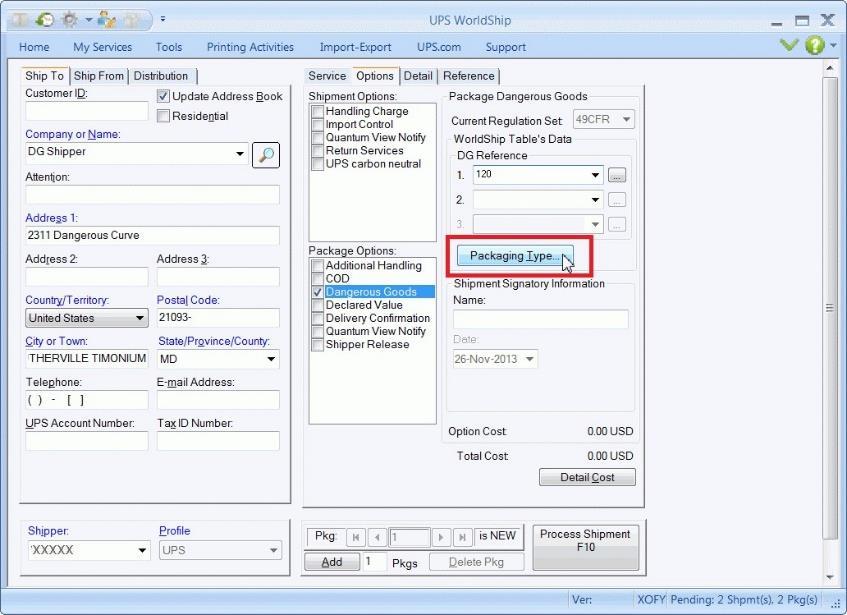The width and height of the screenshot is (847, 615).
Task: Open the signatory Date dropdown
Action: click(x=530, y=359)
